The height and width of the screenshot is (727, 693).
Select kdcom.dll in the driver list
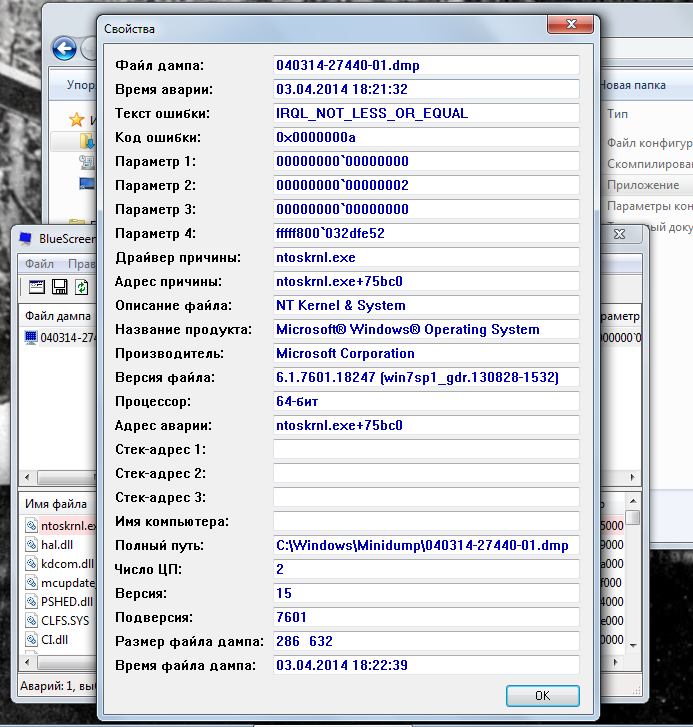[x=62, y=564]
